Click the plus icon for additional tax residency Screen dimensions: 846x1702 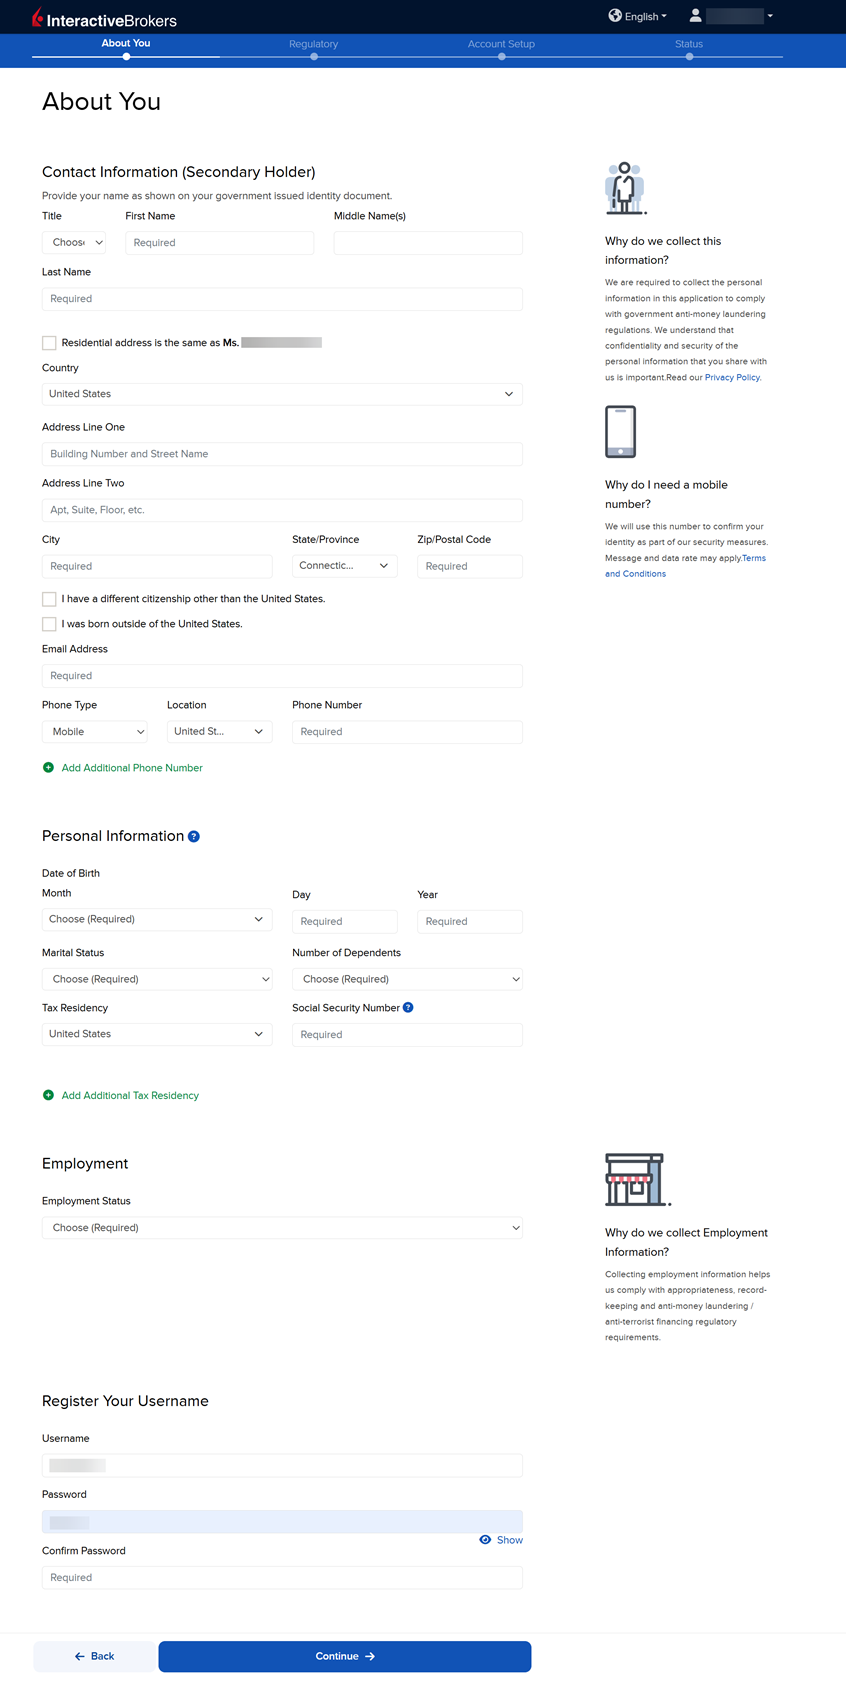pos(48,1096)
